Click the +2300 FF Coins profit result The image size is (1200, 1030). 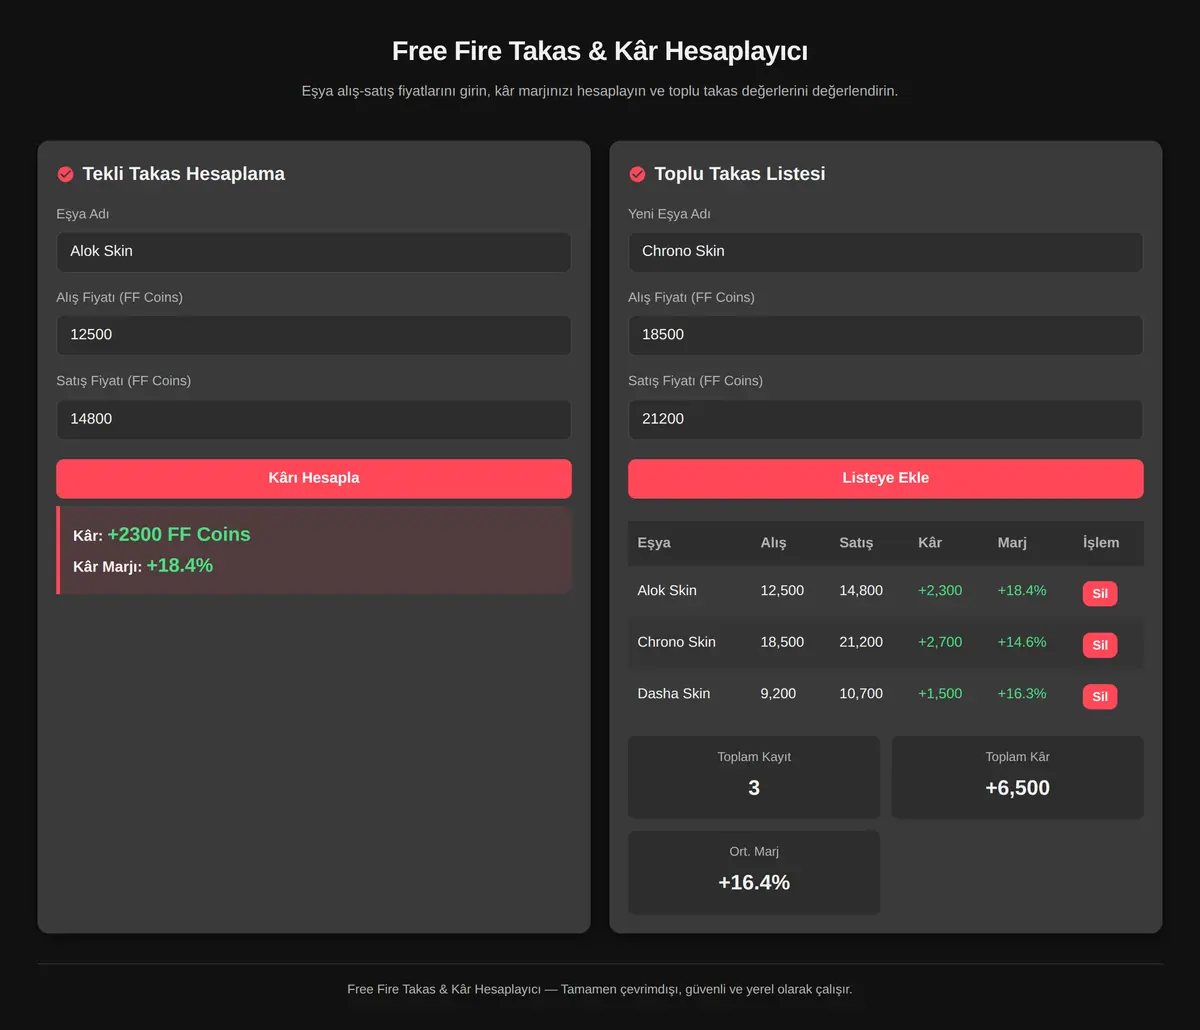(x=179, y=535)
